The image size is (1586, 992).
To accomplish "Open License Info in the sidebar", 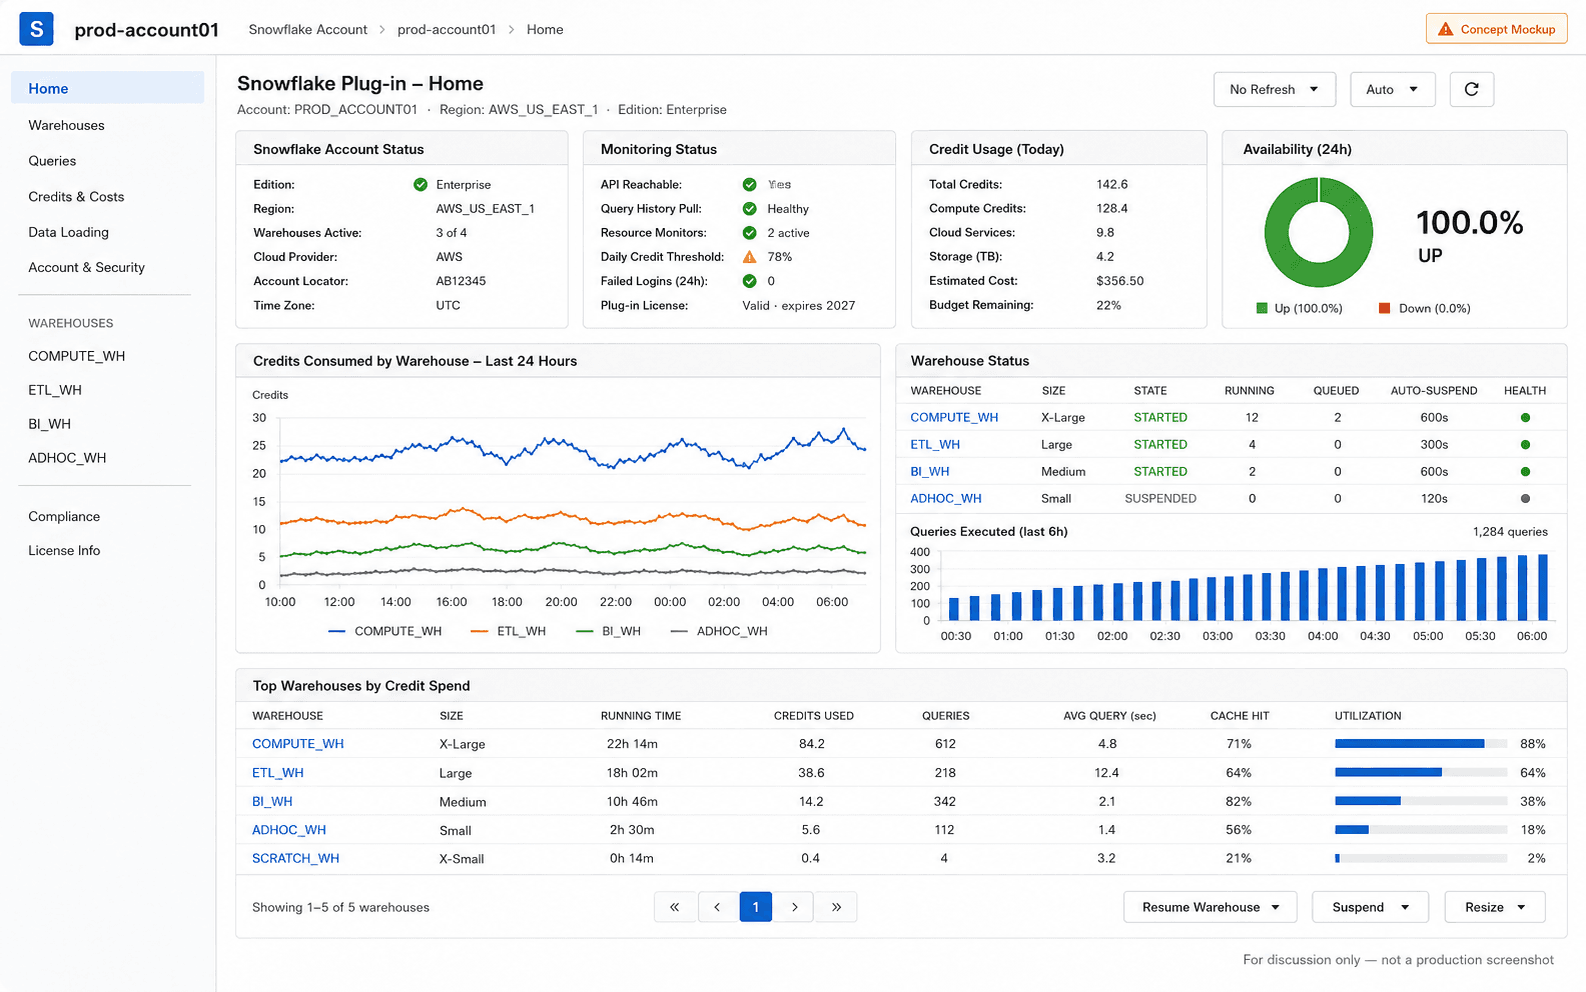I will (x=64, y=550).
